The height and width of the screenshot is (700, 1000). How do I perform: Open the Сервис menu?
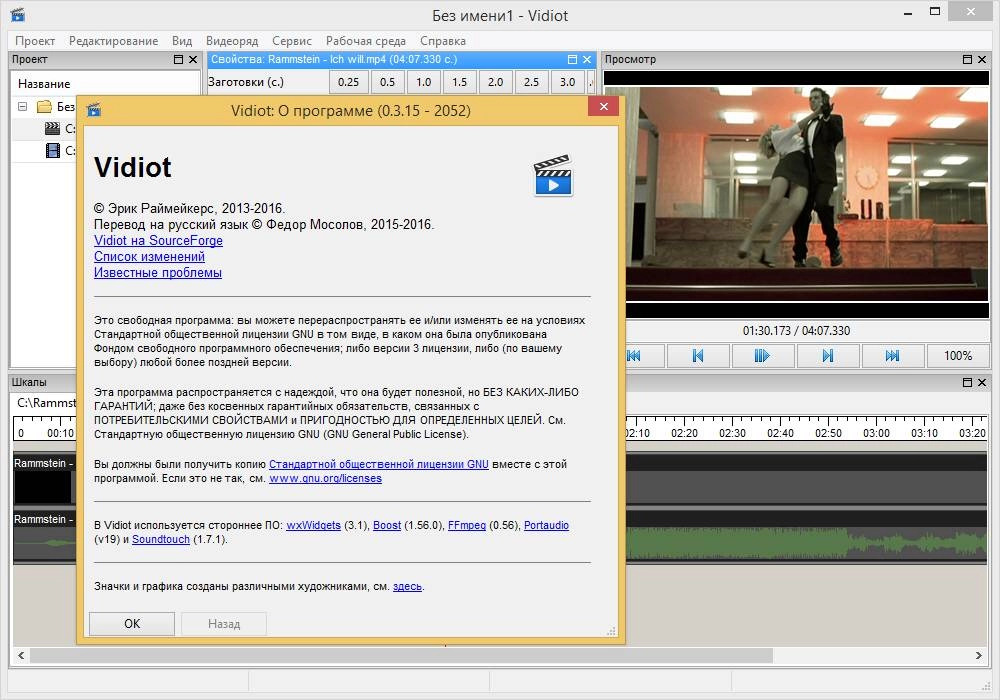(292, 41)
